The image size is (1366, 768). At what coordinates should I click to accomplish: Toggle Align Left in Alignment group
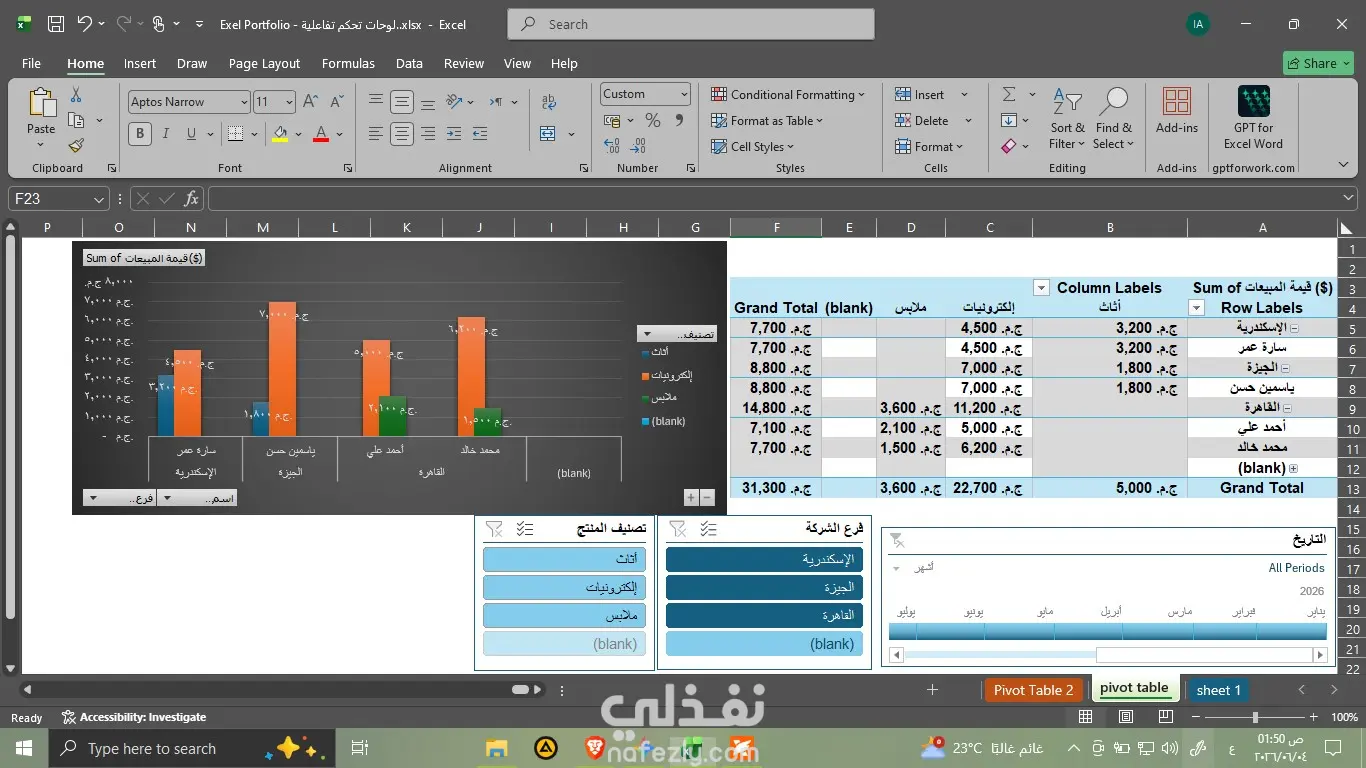pos(376,133)
